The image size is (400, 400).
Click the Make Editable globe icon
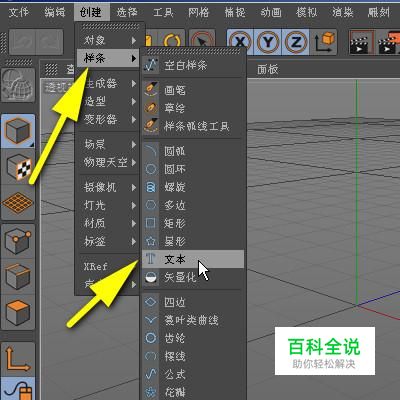click(18, 85)
